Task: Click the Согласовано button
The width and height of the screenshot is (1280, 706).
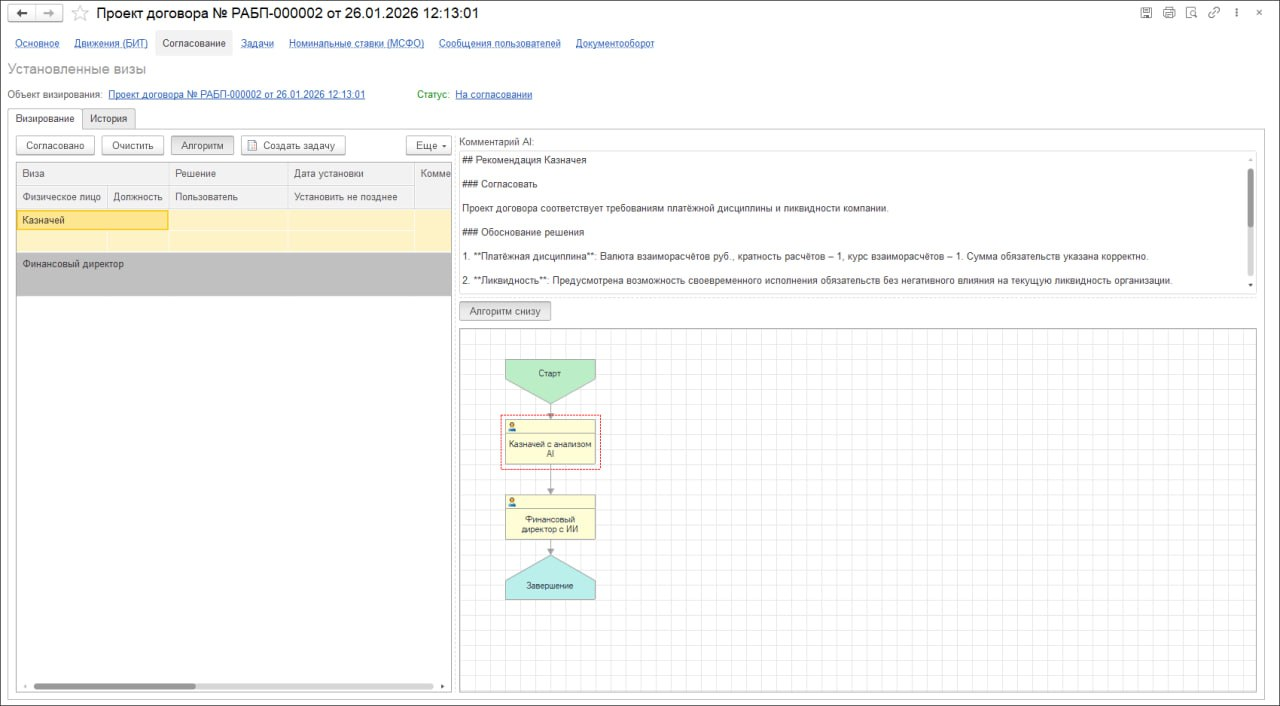Action: (x=55, y=145)
